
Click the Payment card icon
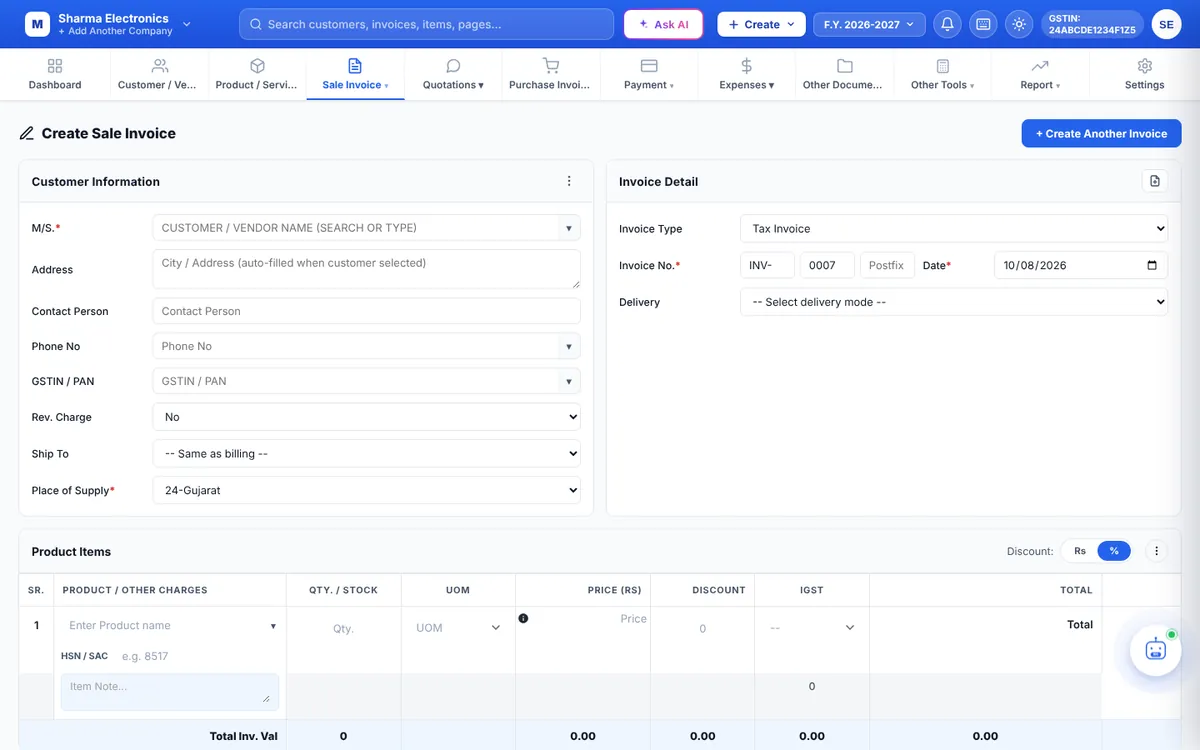click(649, 66)
